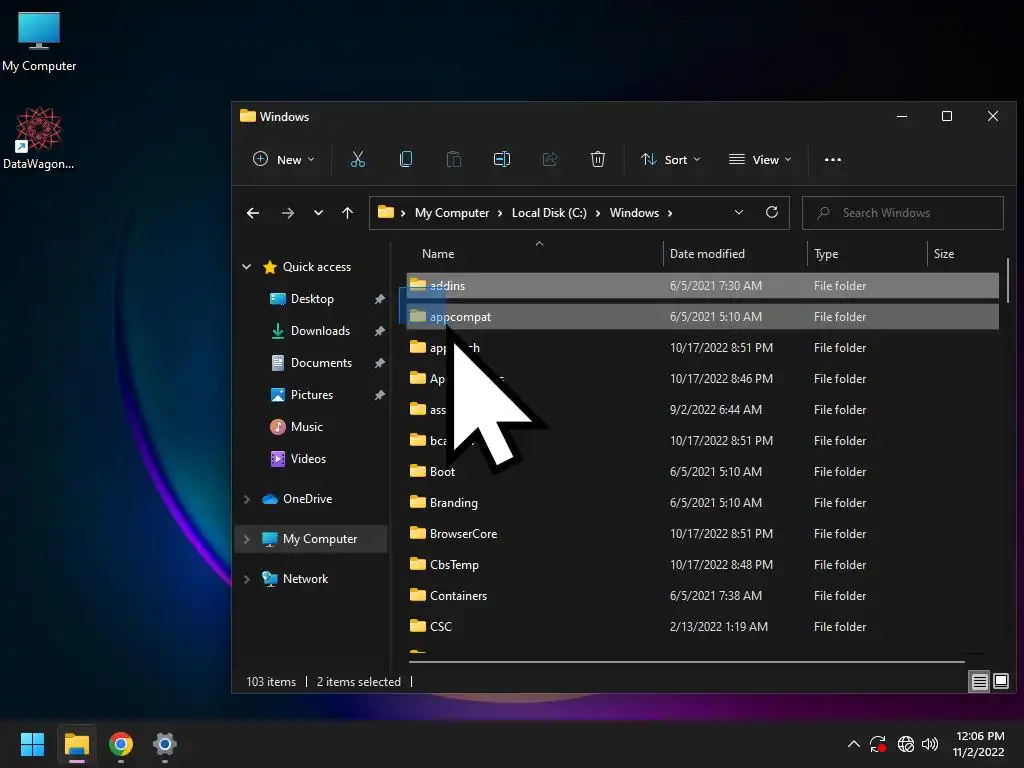Image resolution: width=1024 pixels, height=768 pixels.
Task: Open the View layout dropdown
Action: [760, 159]
